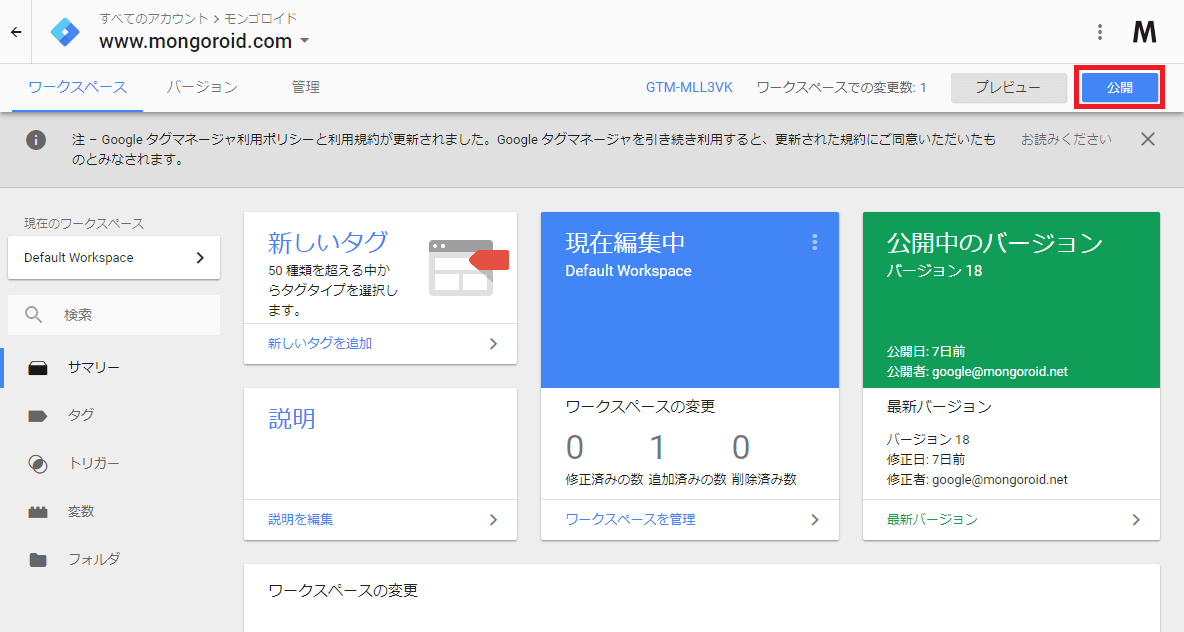This screenshot has height=632, width=1184.
Task: Open the three-dot menu on 現在編集中 card
Action: pyautogui.click(x=814, y=242)
